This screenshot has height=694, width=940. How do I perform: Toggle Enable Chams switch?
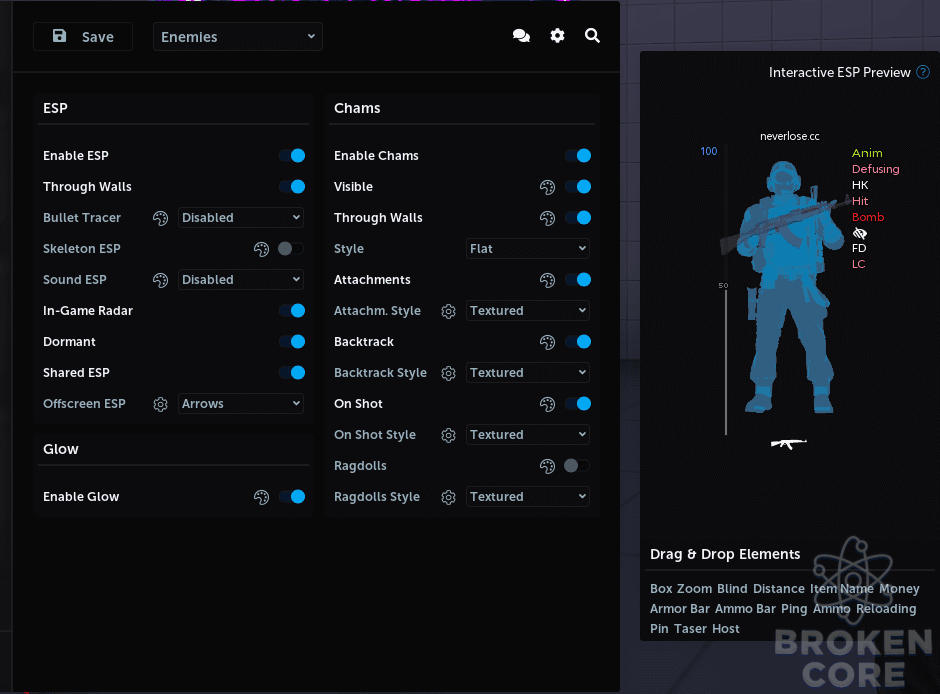[579, 156]
